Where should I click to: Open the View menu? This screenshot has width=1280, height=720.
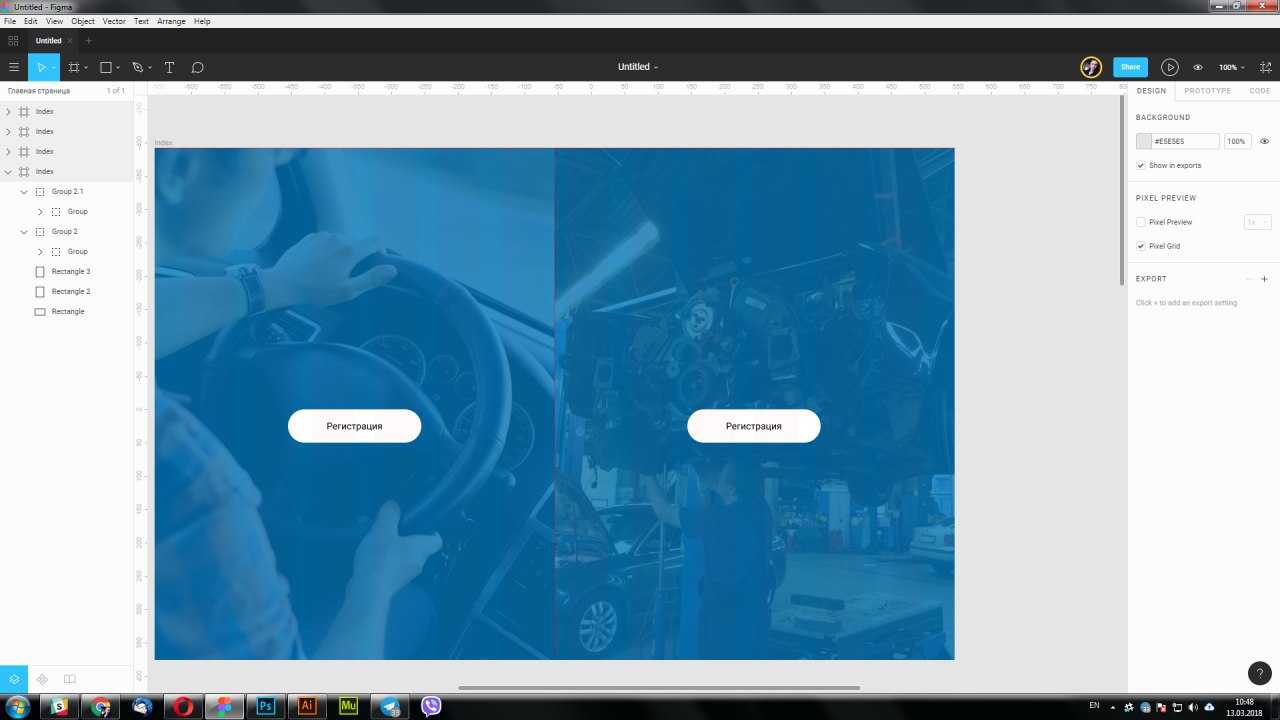tap(54, 21)
